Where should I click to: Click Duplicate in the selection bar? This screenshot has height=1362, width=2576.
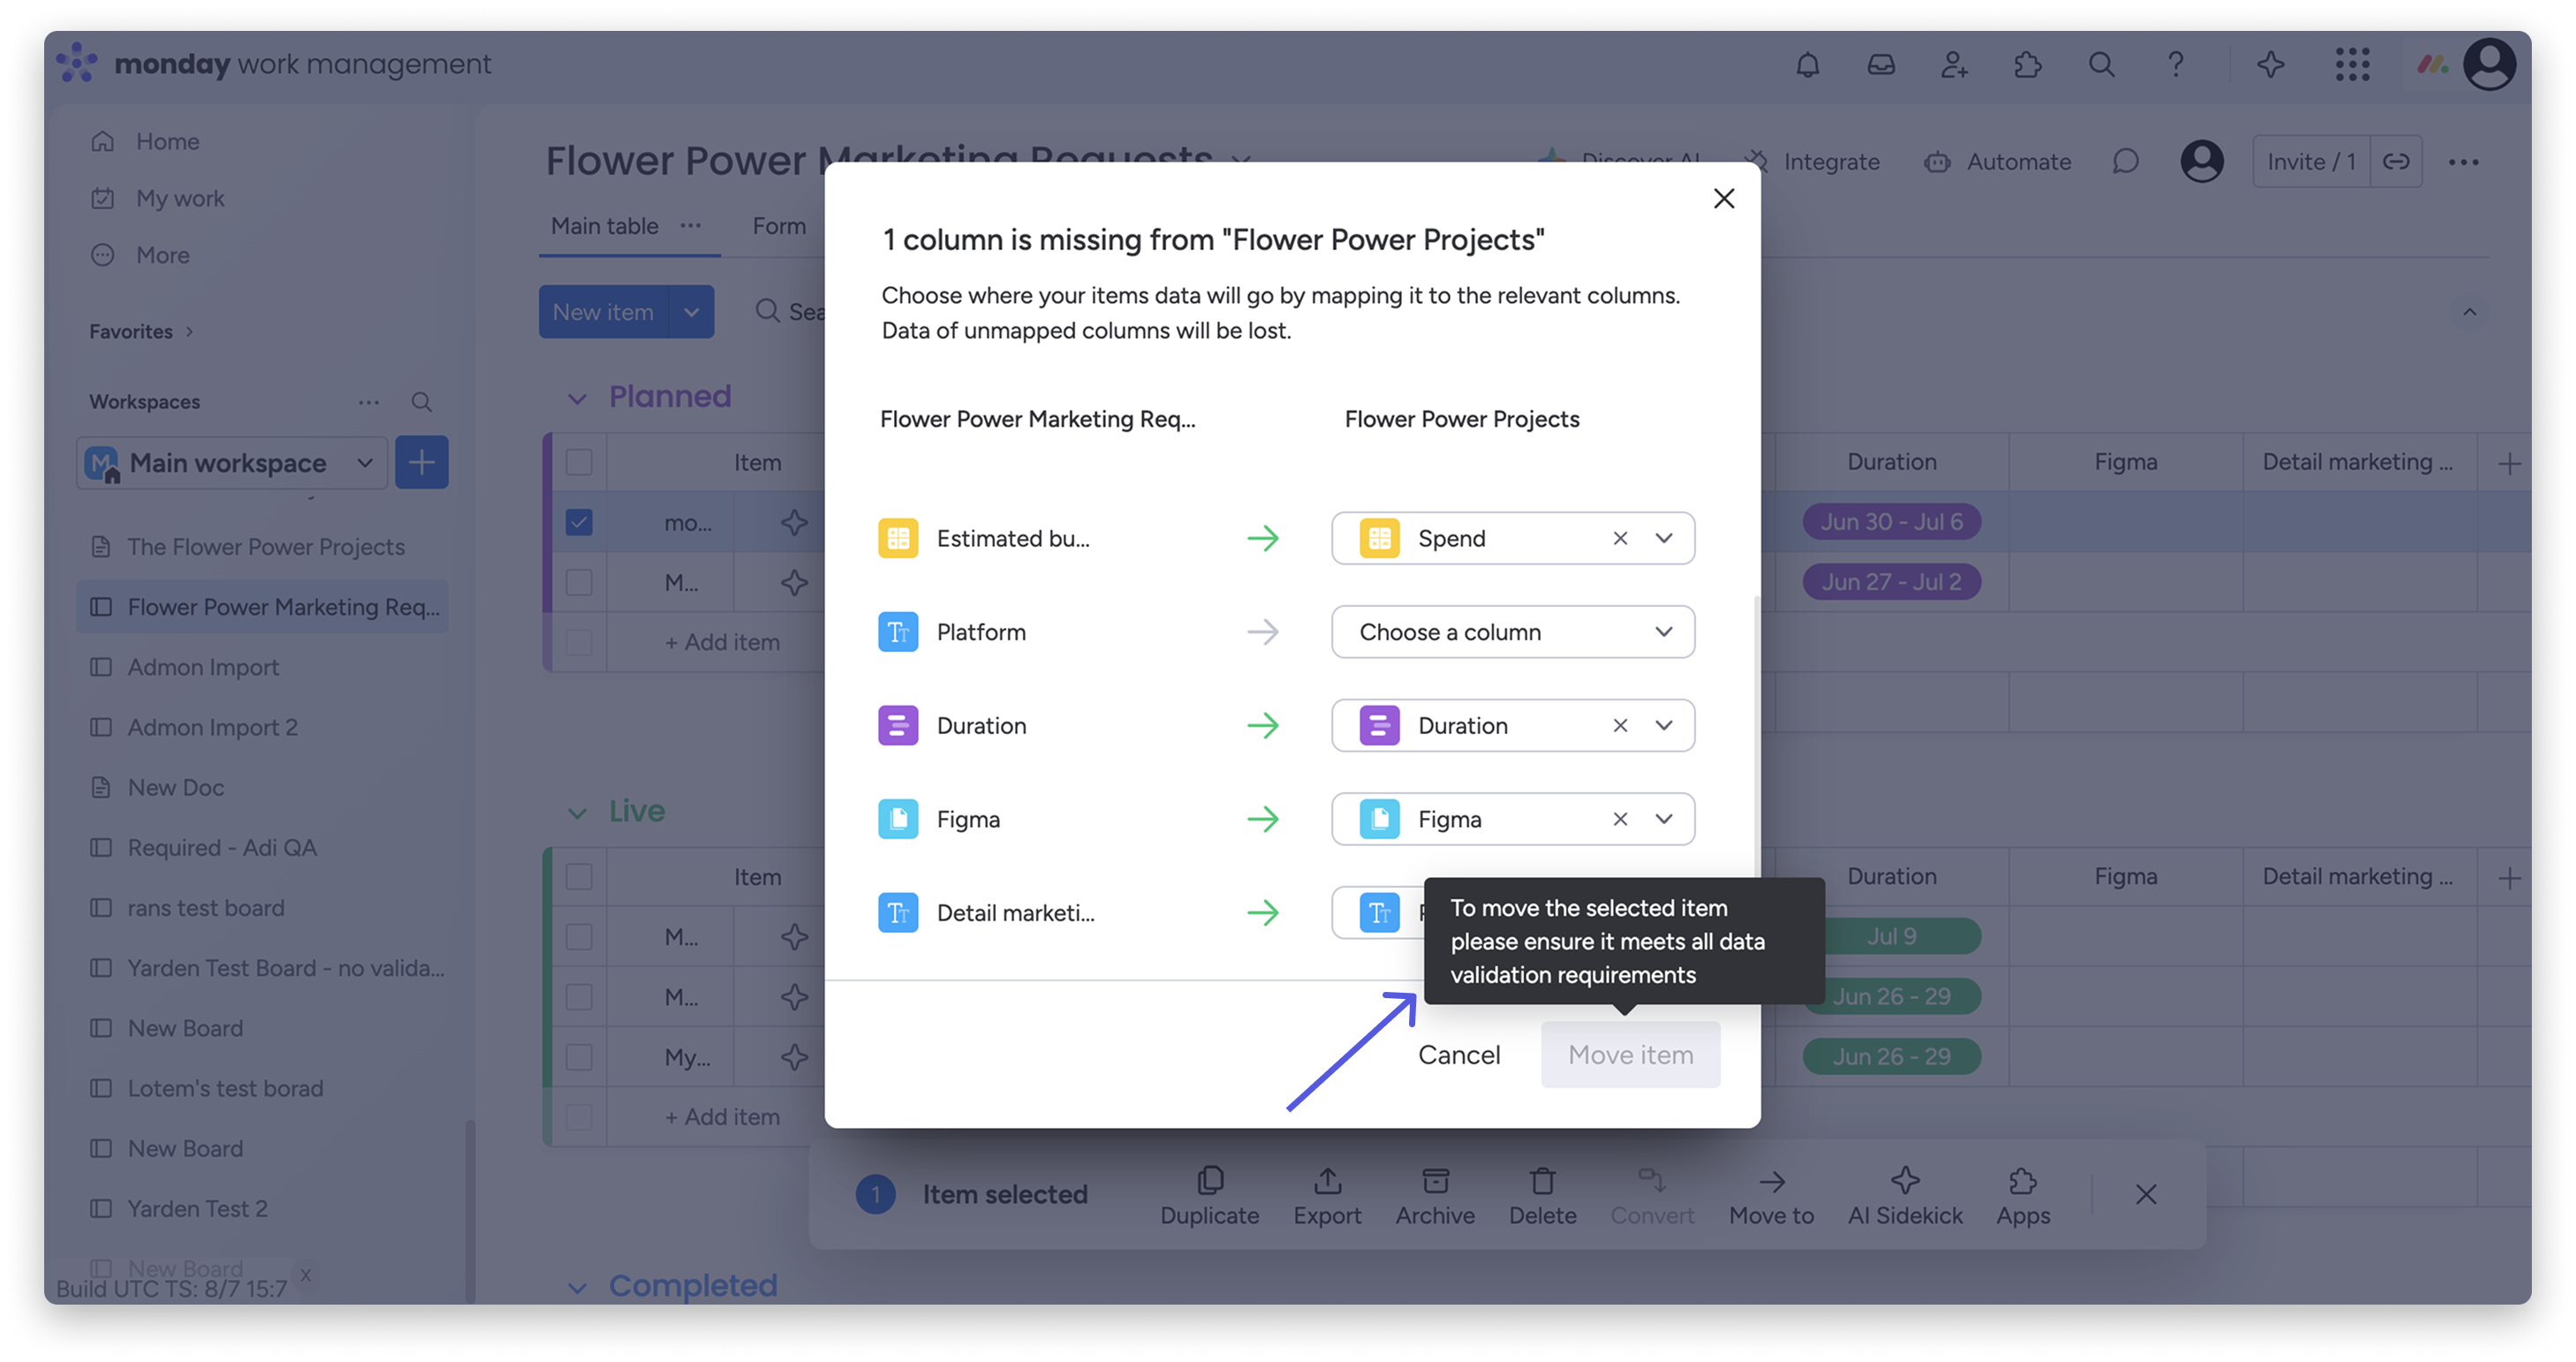coord(1209,1196)
